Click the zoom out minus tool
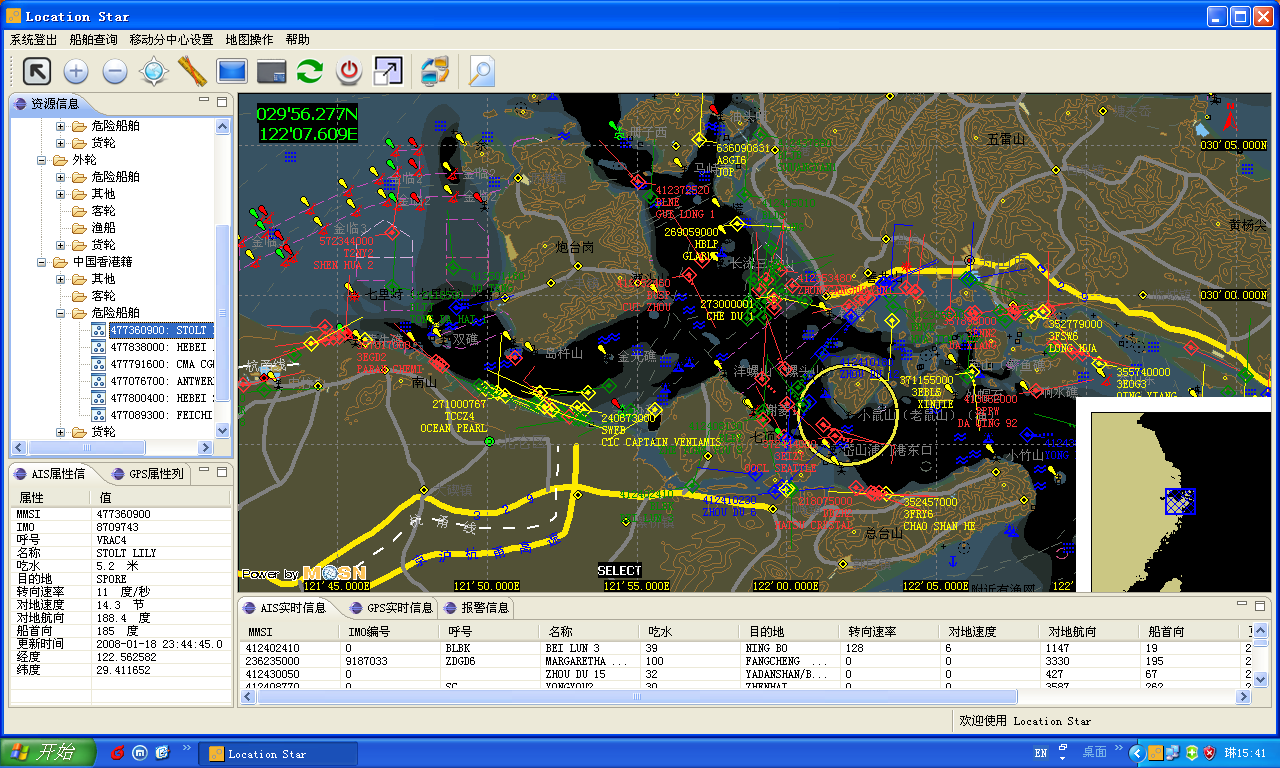Image resolution: width=1280 pixels, height=768 pixels. (x=115, y=71)
